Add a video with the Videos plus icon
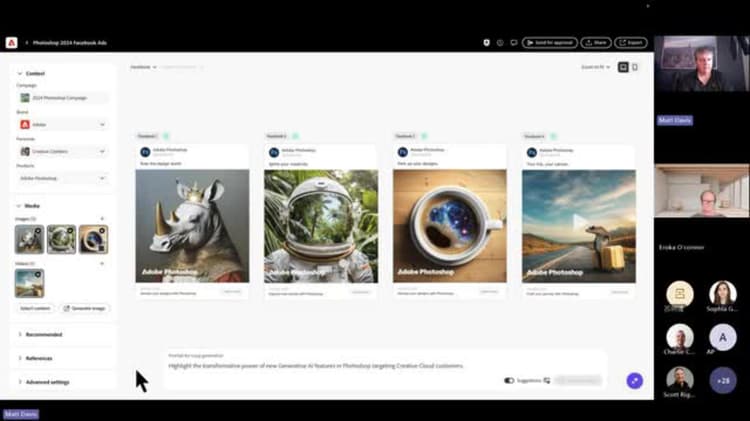Screen dimensions: 750x421 pos(102,264)
